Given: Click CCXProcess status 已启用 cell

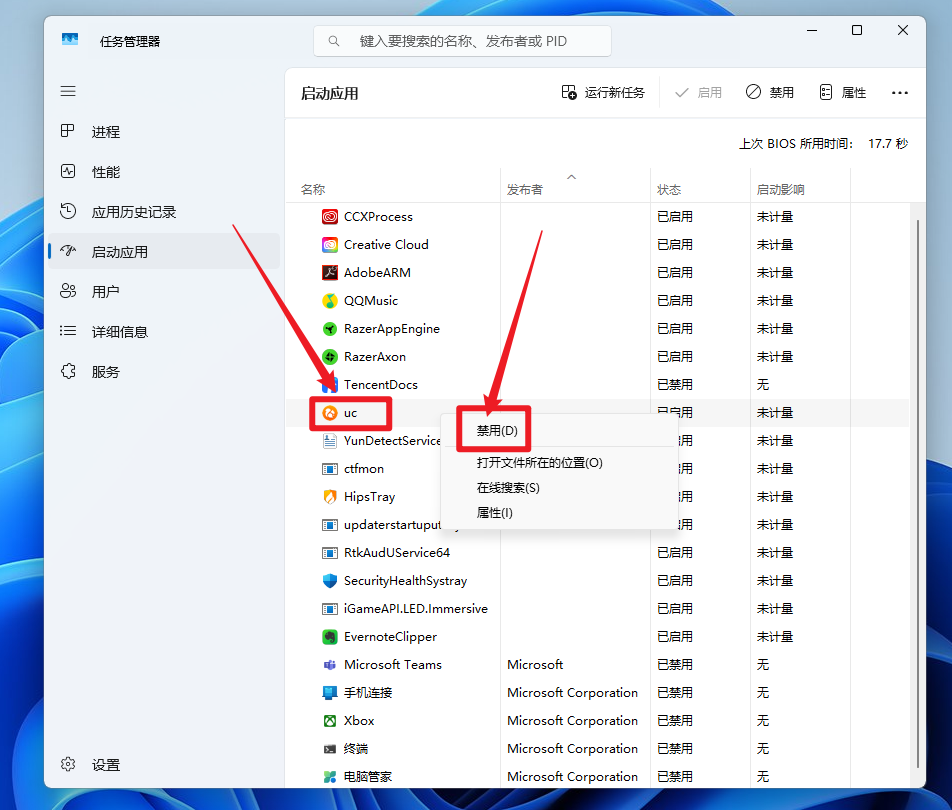Looking at the screenshot, I should pyautogui.click(x=675, y=217).
